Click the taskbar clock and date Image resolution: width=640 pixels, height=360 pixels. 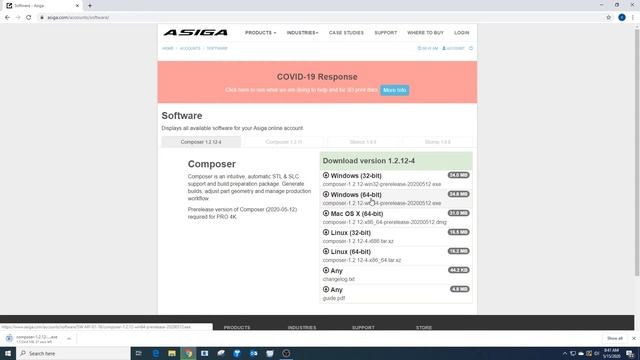click(611, 353)
